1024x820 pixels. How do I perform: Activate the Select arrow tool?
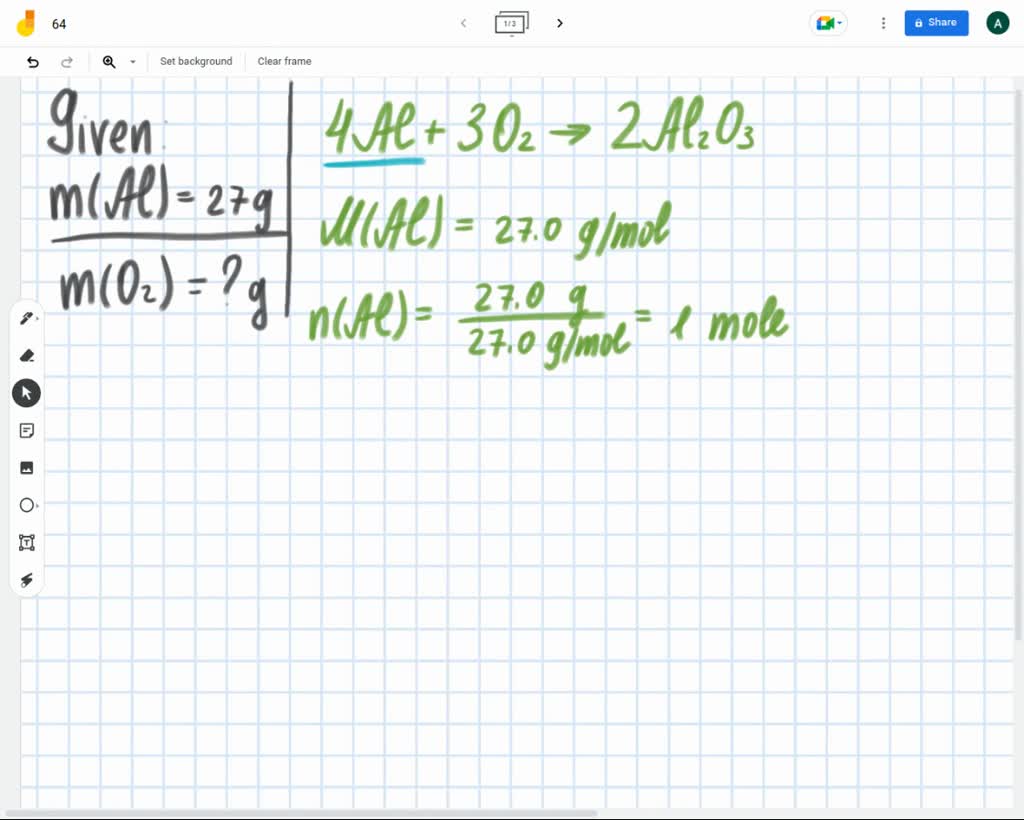27,392
